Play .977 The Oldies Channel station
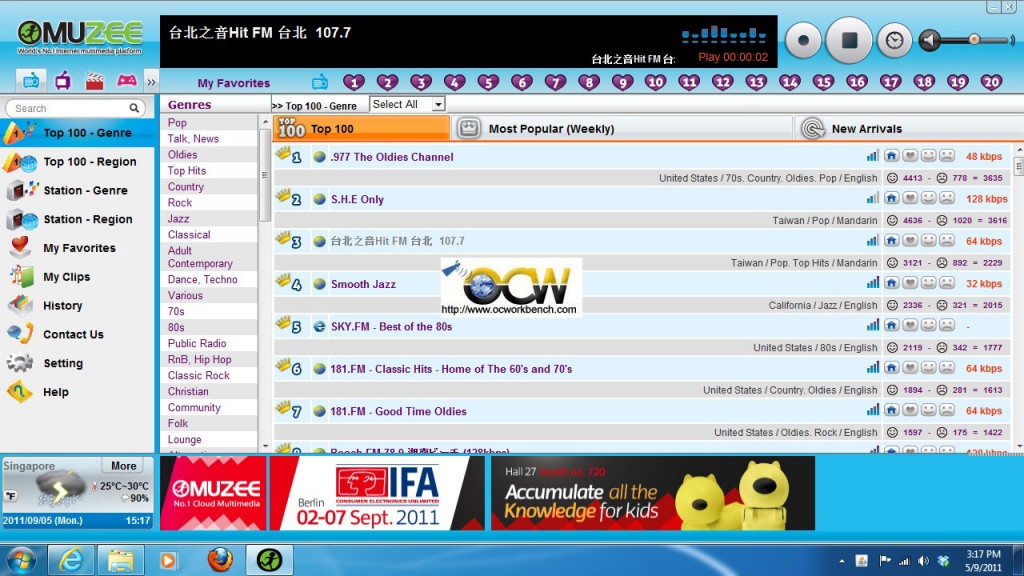The height and width of the screenshot is (576, 1024). tap(392, 157)
